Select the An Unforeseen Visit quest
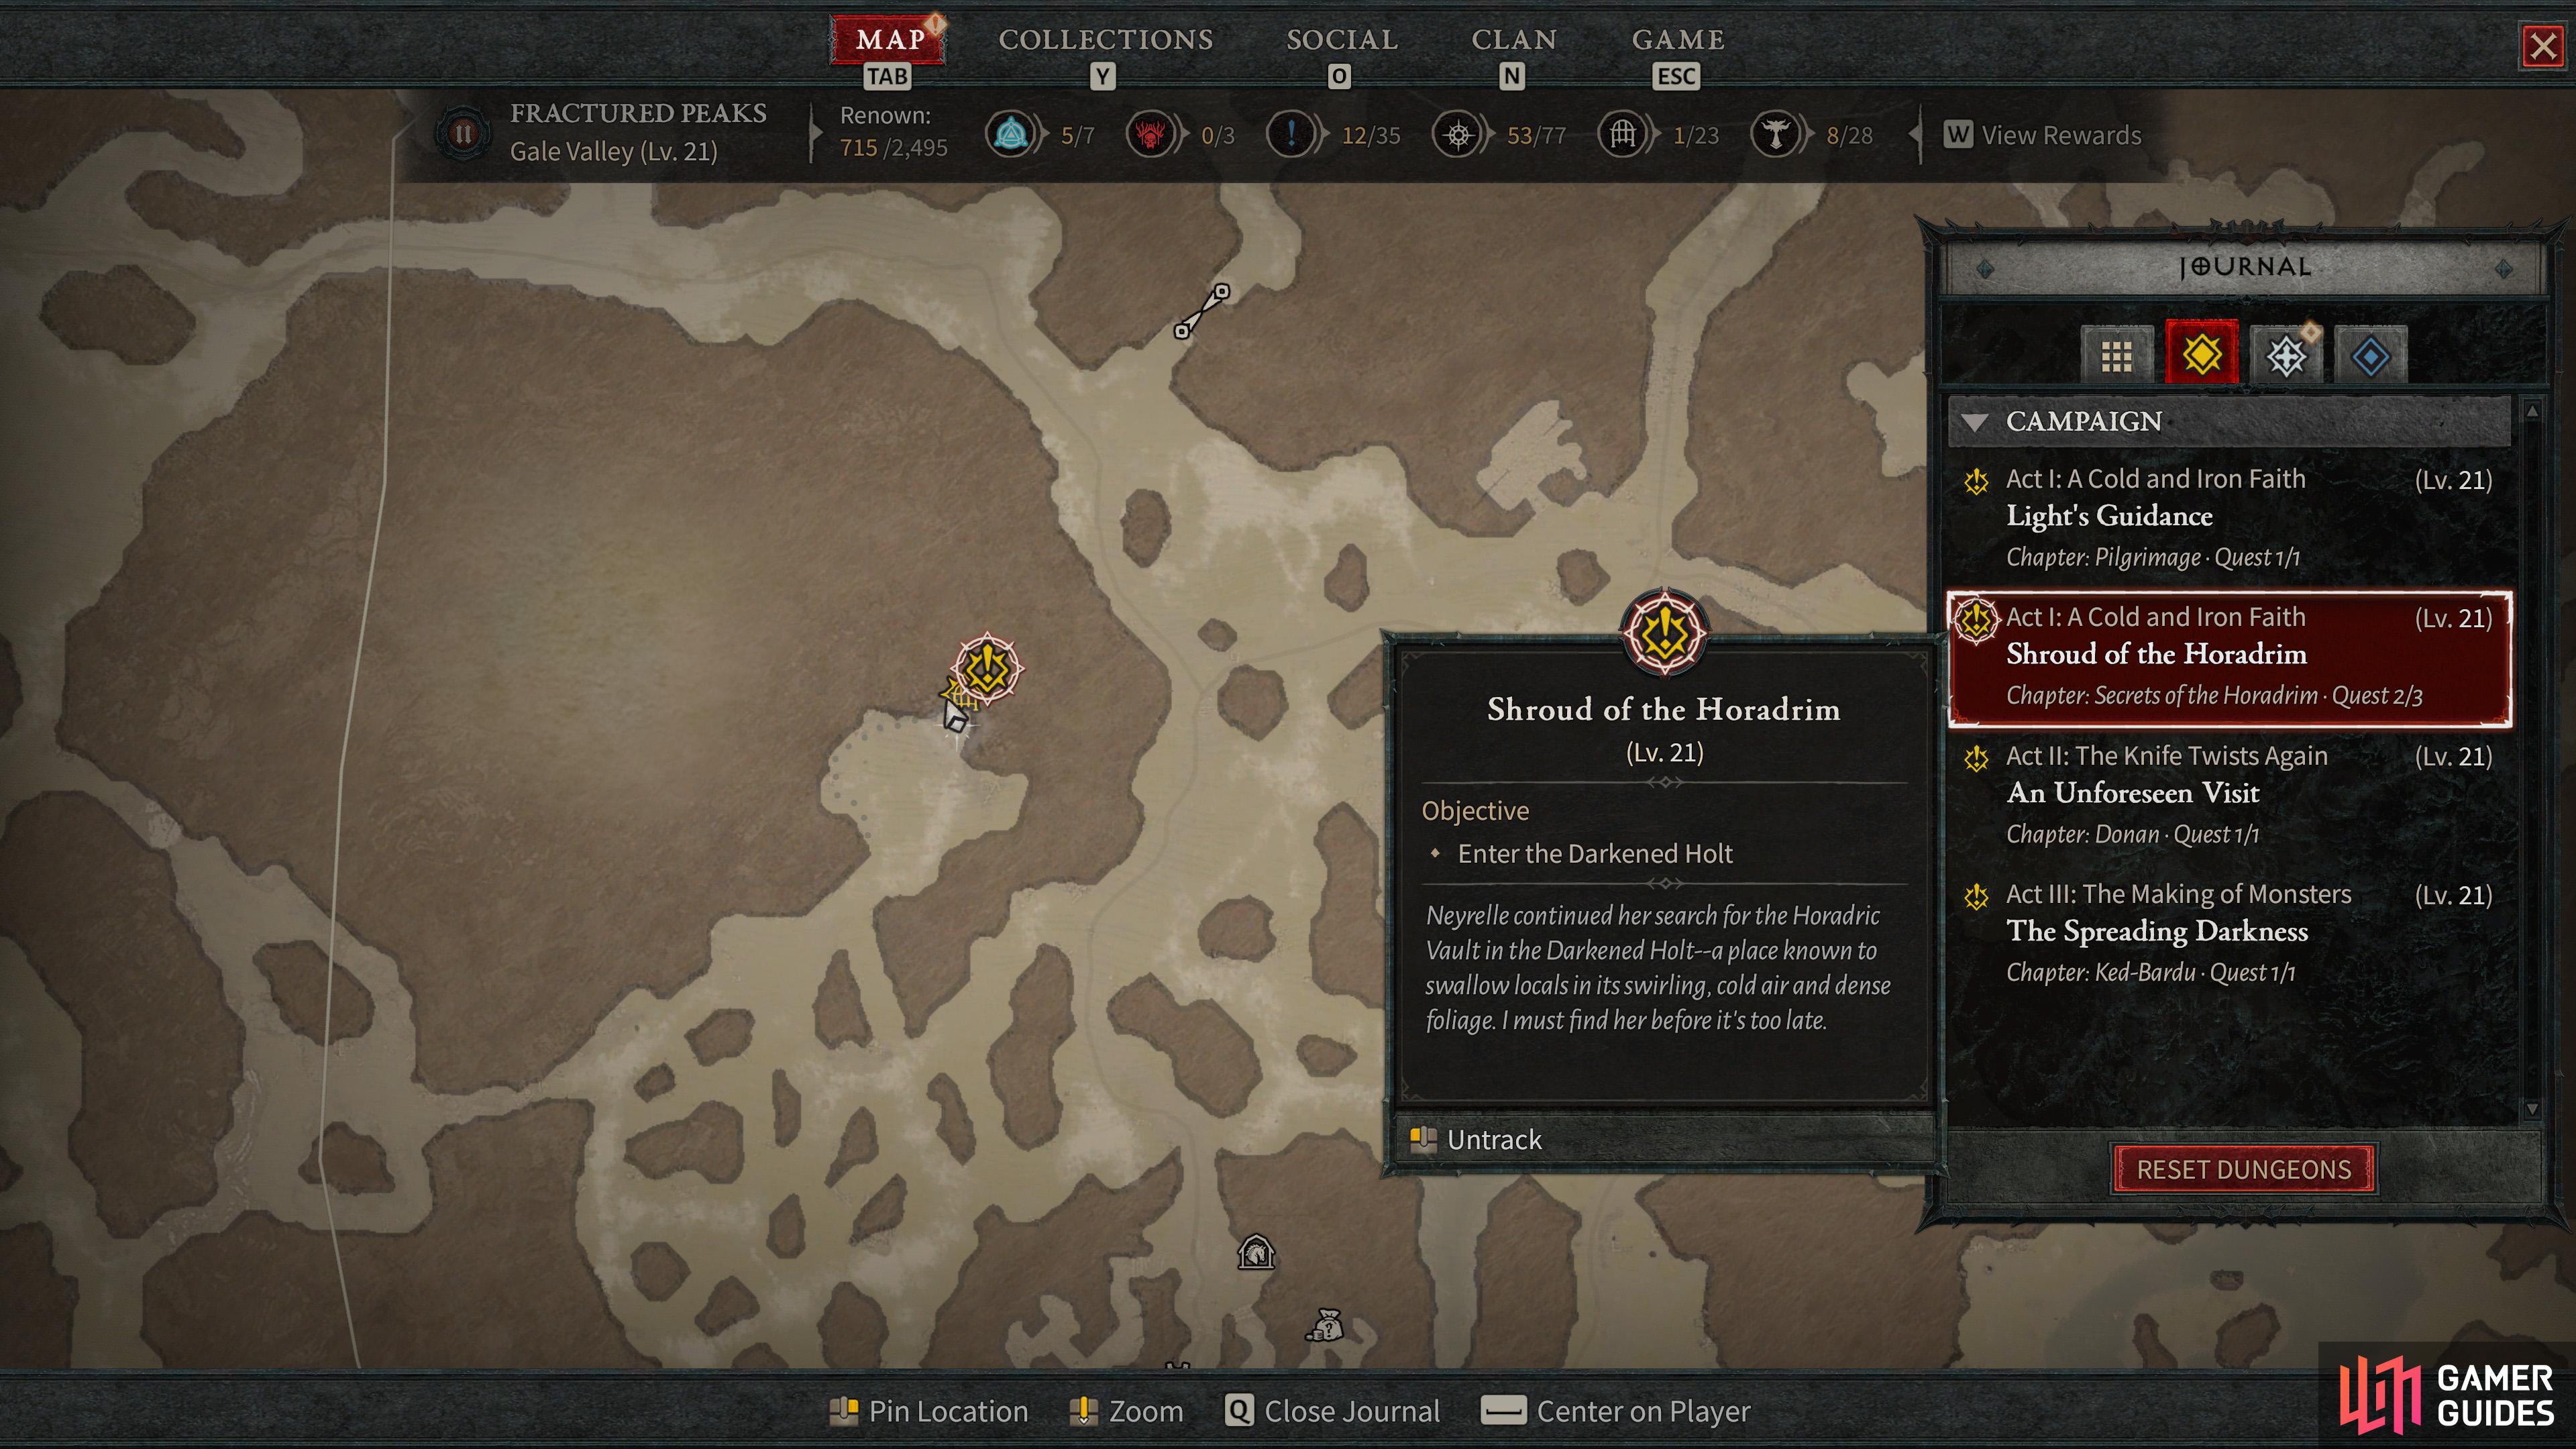 (2229, 794)
